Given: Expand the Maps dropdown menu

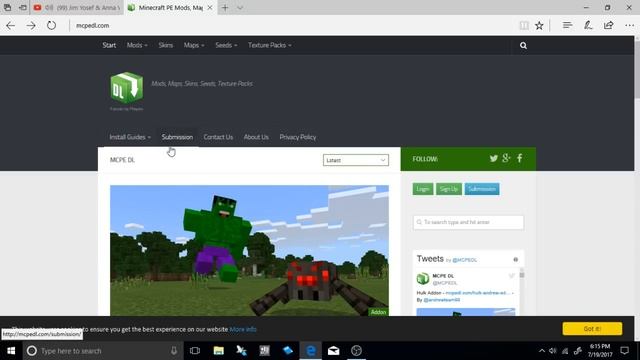Looking at the screenshot, I should coord(194,45).
